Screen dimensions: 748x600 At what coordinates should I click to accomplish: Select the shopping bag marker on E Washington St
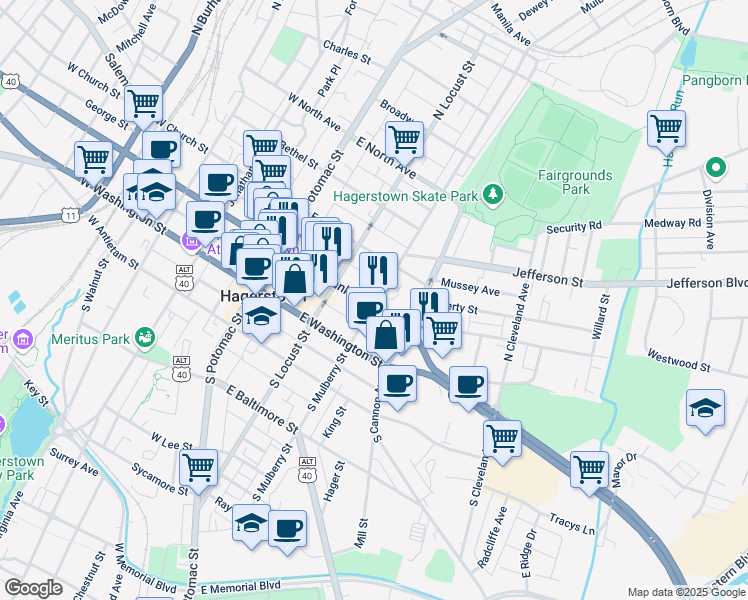(x=385, y=336)
